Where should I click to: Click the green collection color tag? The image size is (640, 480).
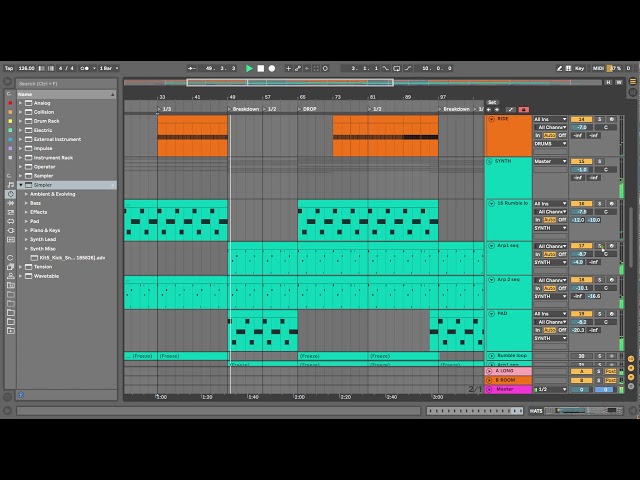coord(10,130)
